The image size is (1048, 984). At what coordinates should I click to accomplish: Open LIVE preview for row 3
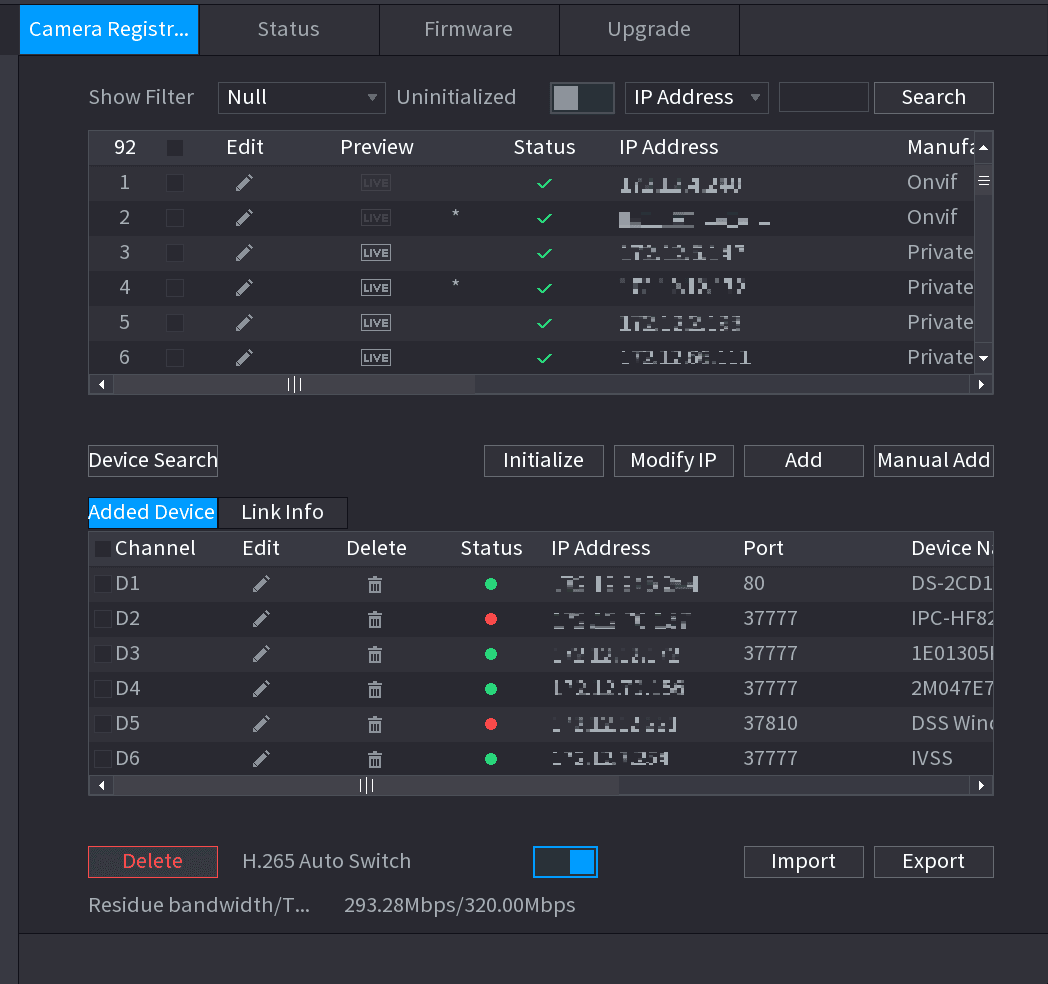coord(376,253)
